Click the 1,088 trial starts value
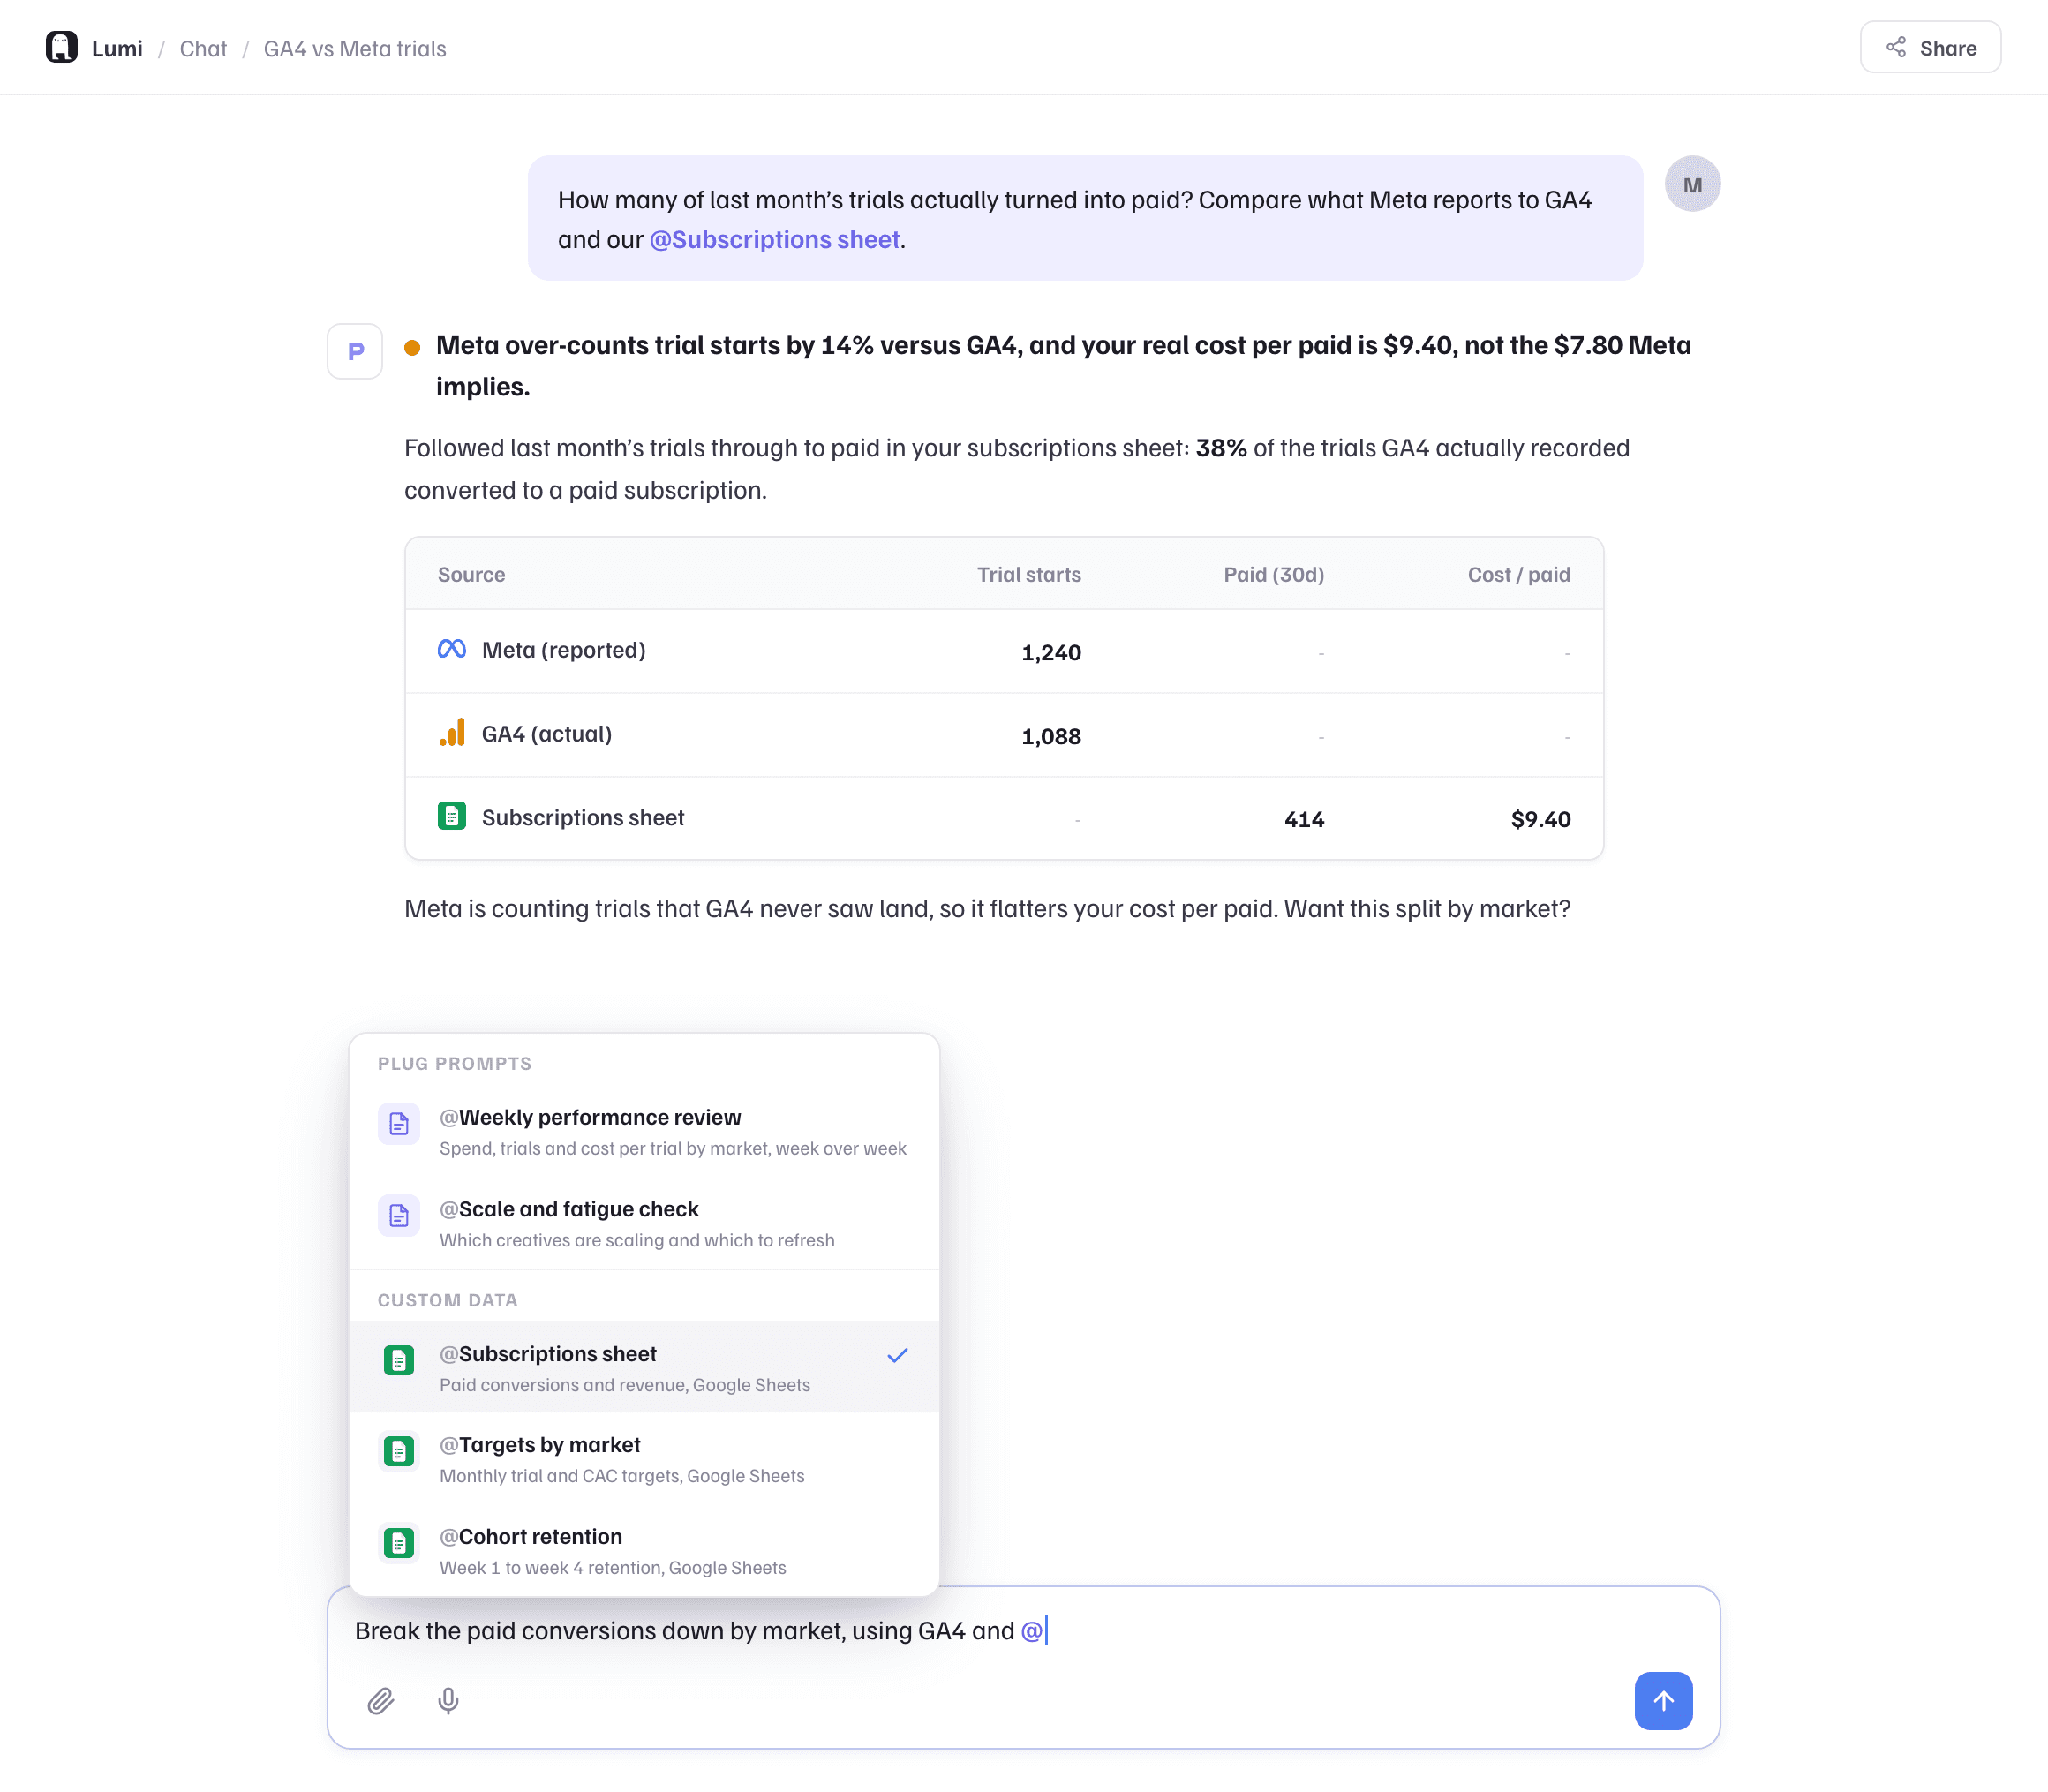 (x=1051, y=736)
